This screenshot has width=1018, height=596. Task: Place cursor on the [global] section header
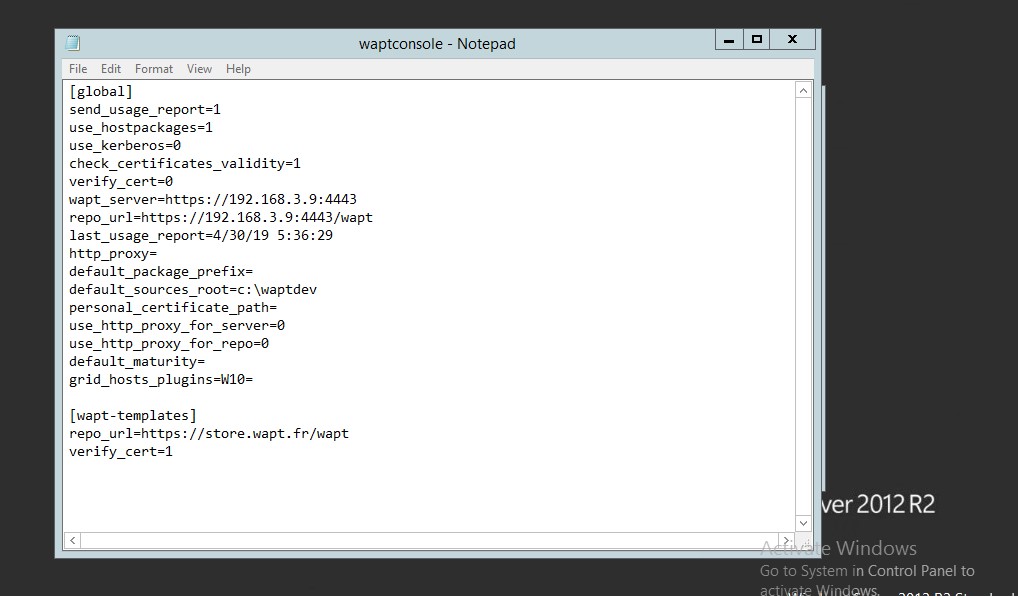[101, 91]
